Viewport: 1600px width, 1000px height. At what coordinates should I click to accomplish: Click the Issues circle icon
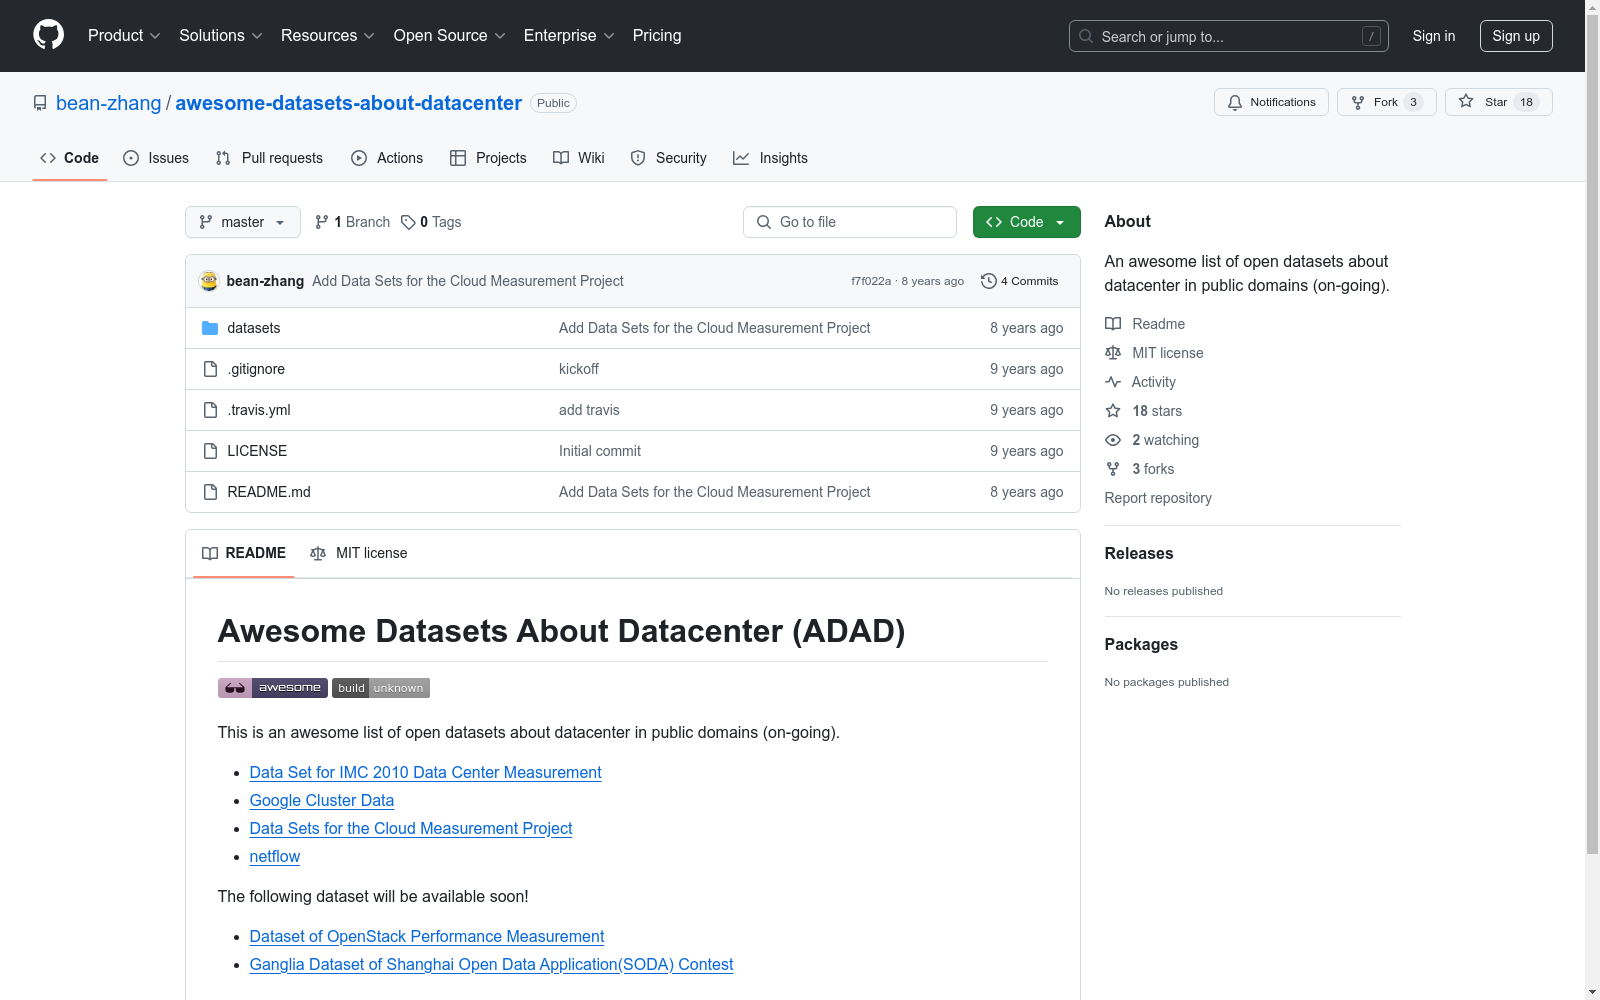[x=131, y=158]
